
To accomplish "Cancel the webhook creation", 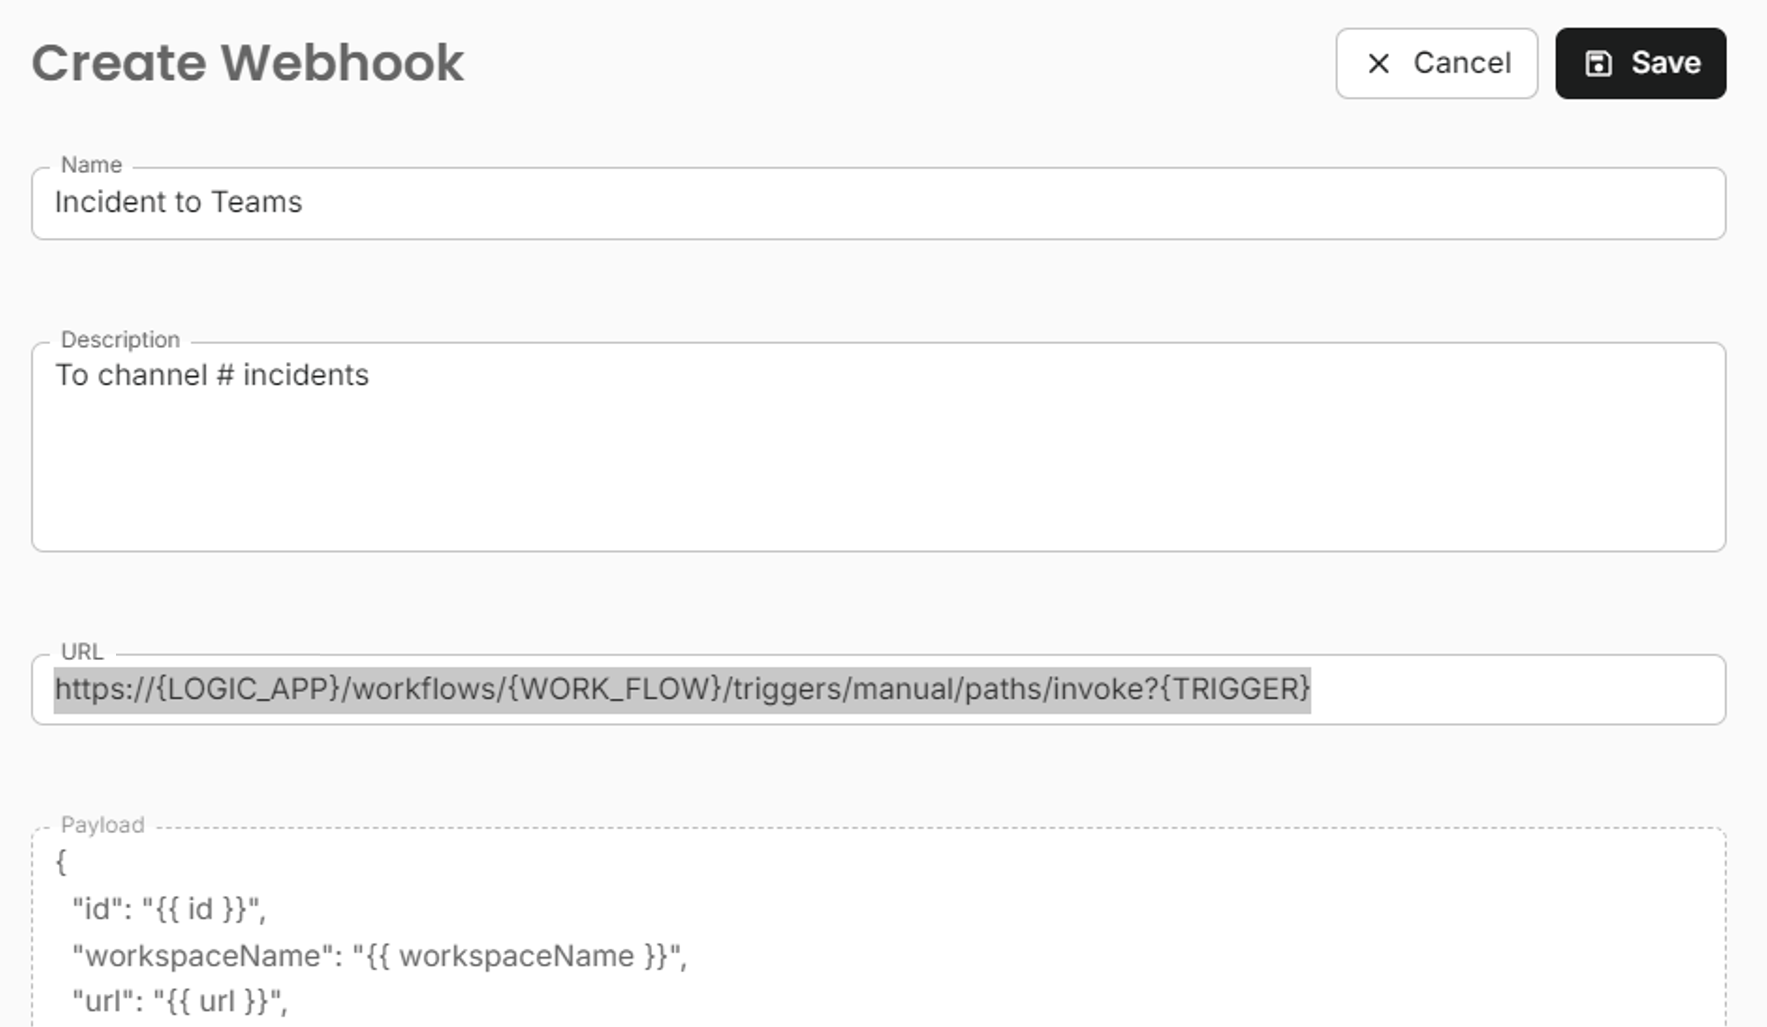I will pyautogui.click(x=1436, y=63).
